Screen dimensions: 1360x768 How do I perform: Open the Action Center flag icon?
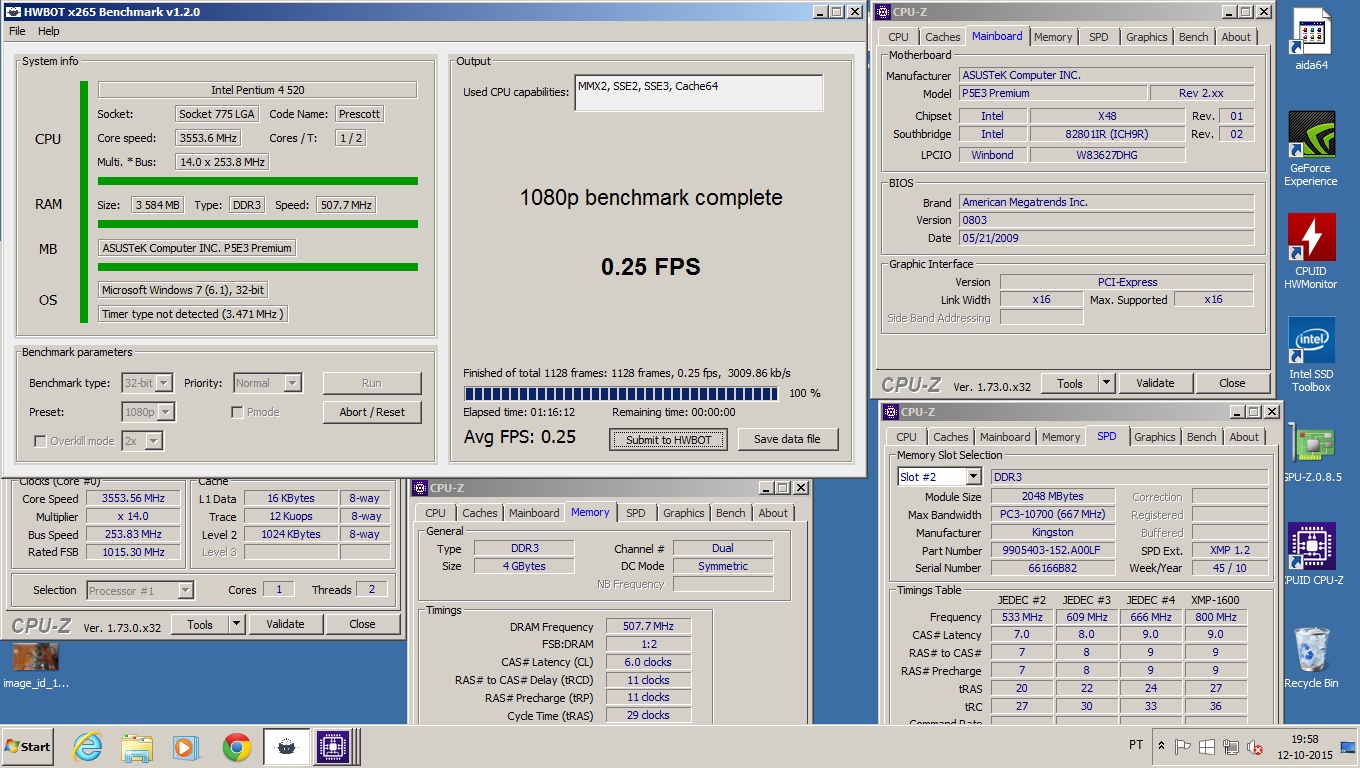click(1183, 746)
